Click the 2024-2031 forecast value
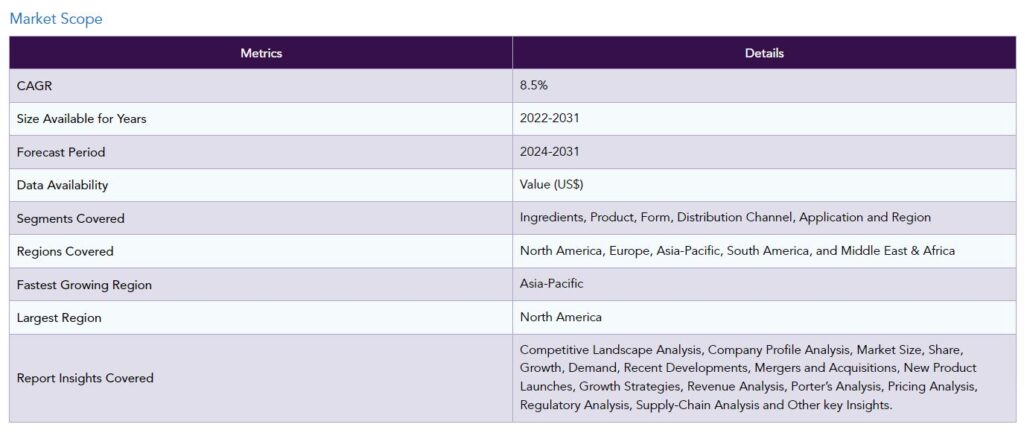Screen dimensions: 1024x433 [549, 152]
